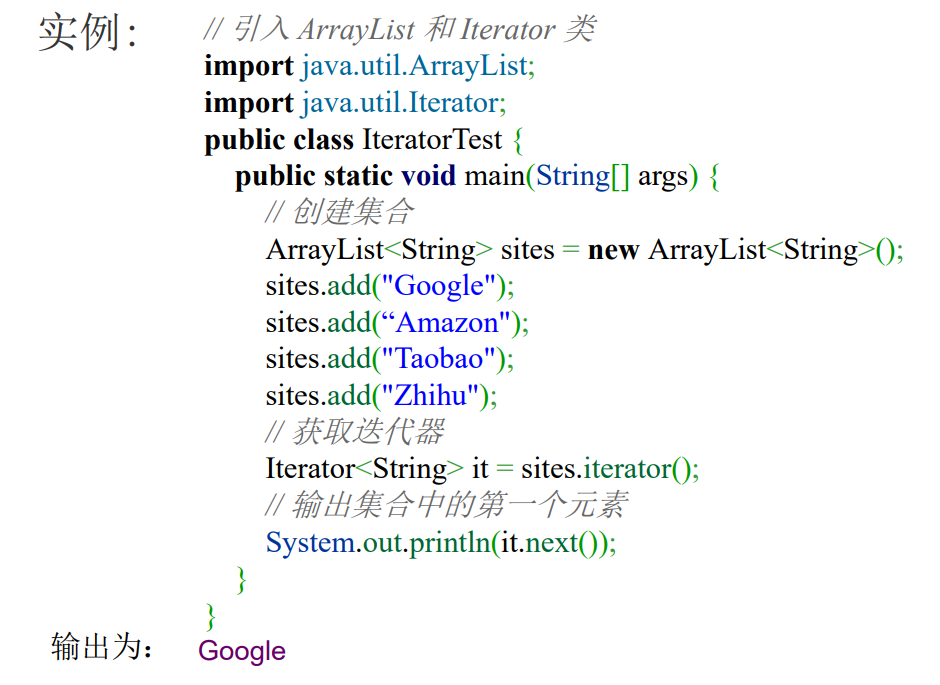Click the 输出集合中的第一个元素 comment
Viewport: 940px width, 685px height.
pyautogui.click(x=446, y=505)
